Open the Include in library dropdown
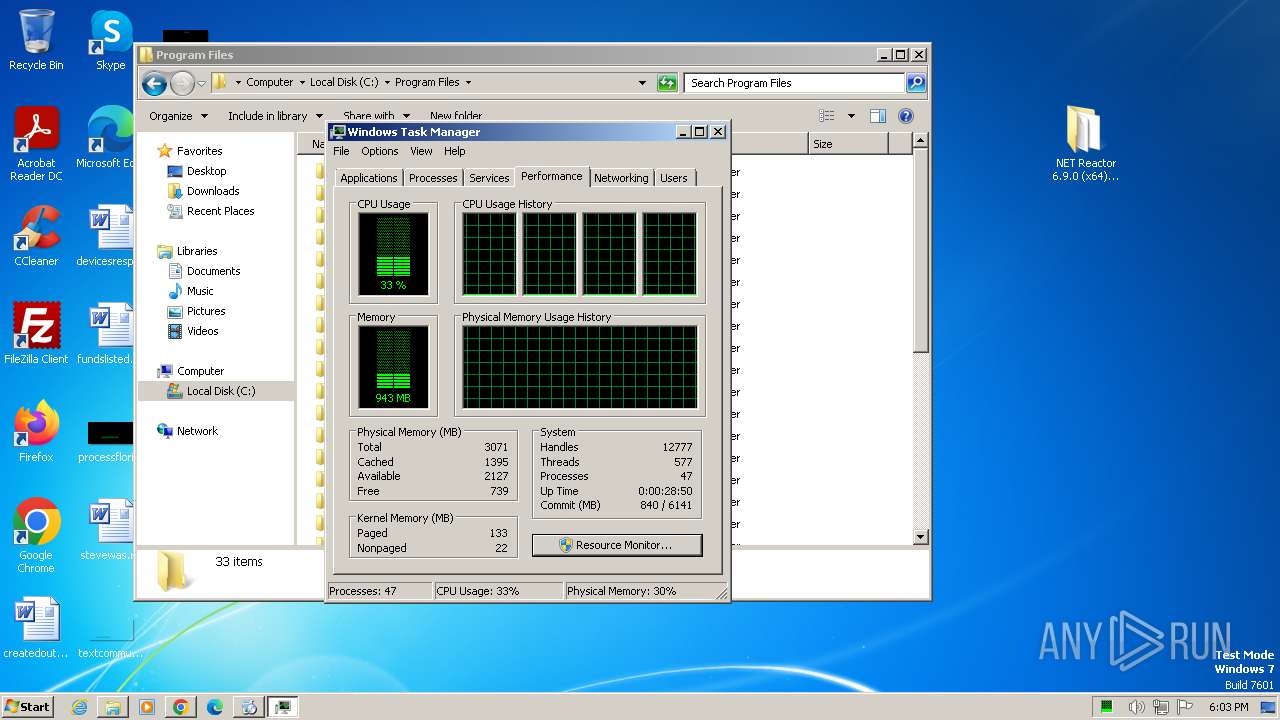 click(x=275, y=116)
